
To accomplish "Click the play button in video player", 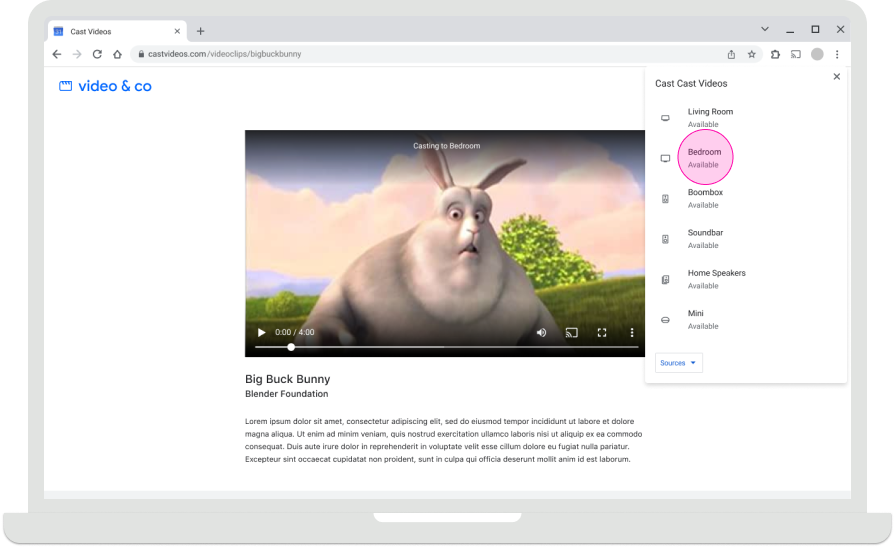I will click(261, 333).
